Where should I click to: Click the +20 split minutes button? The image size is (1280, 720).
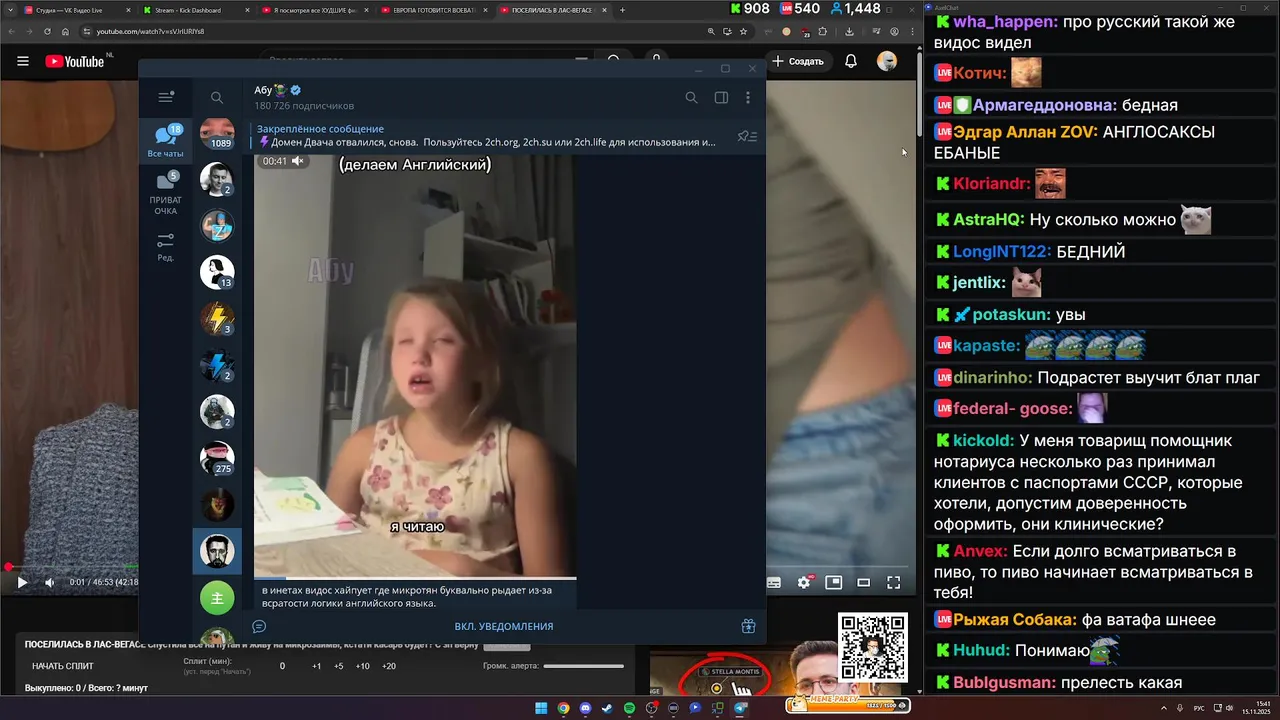click(x=389, y=666)
